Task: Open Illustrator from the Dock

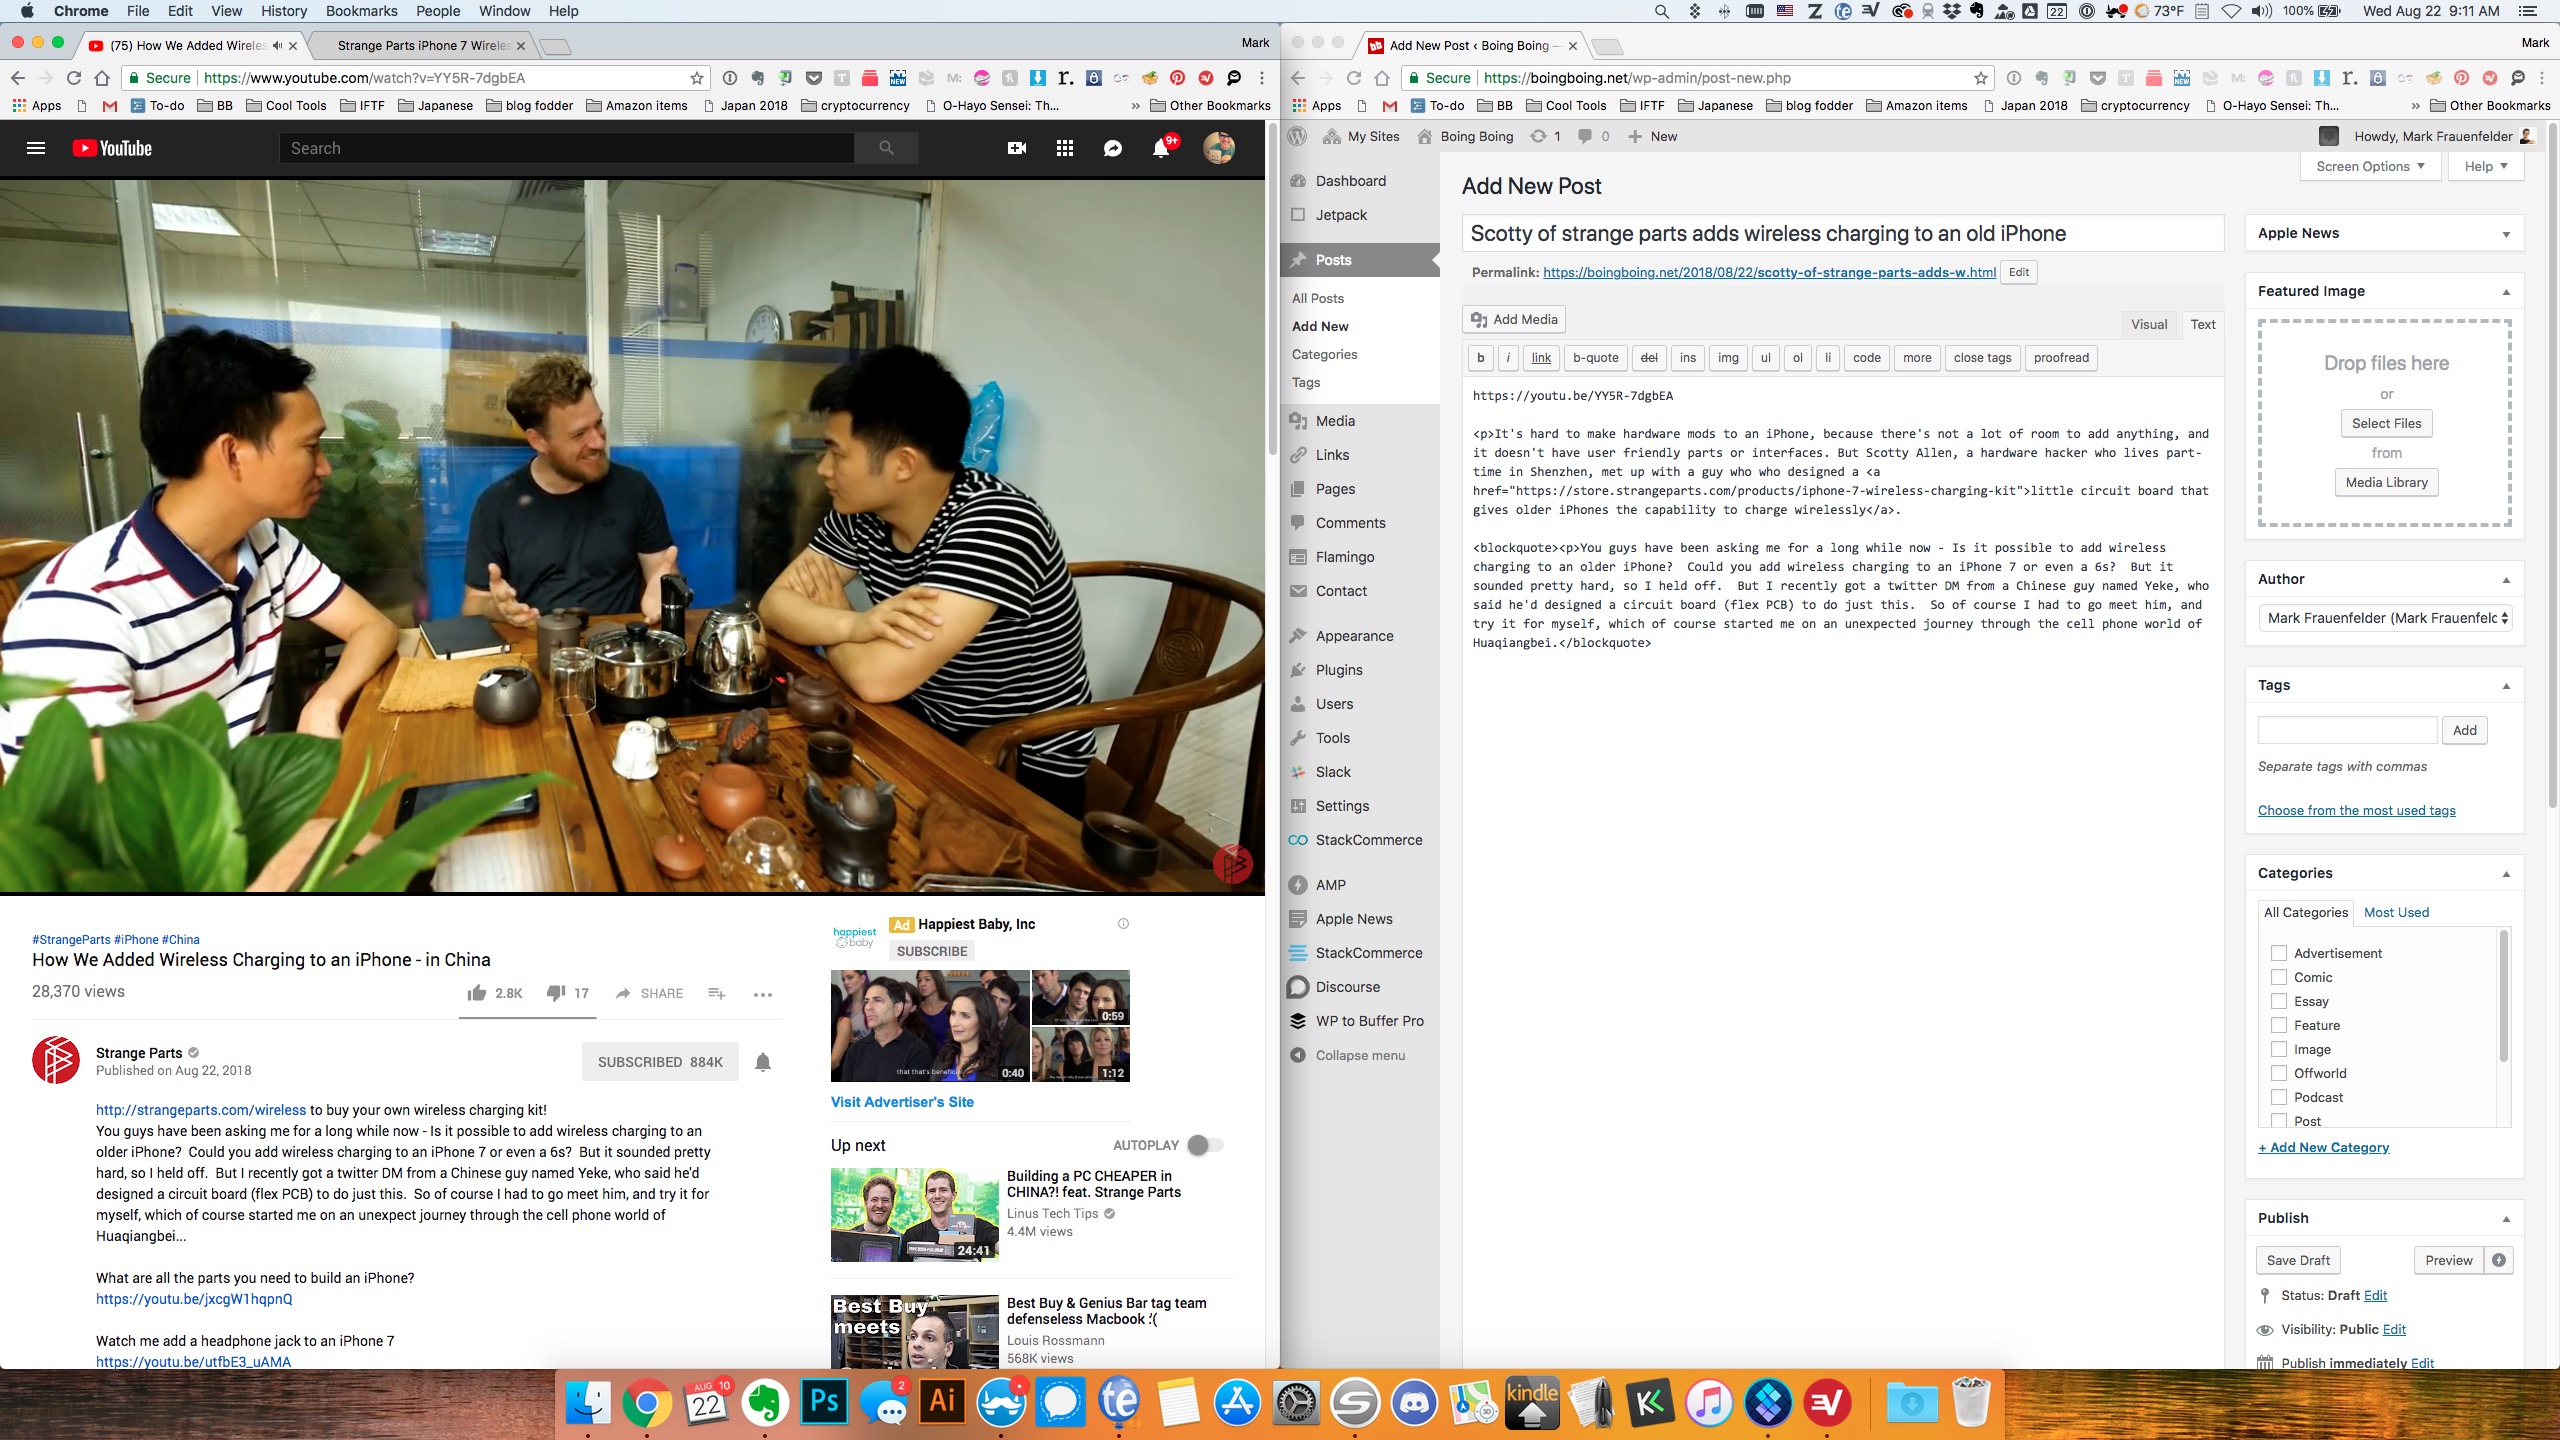Action: click(942, 1402)
